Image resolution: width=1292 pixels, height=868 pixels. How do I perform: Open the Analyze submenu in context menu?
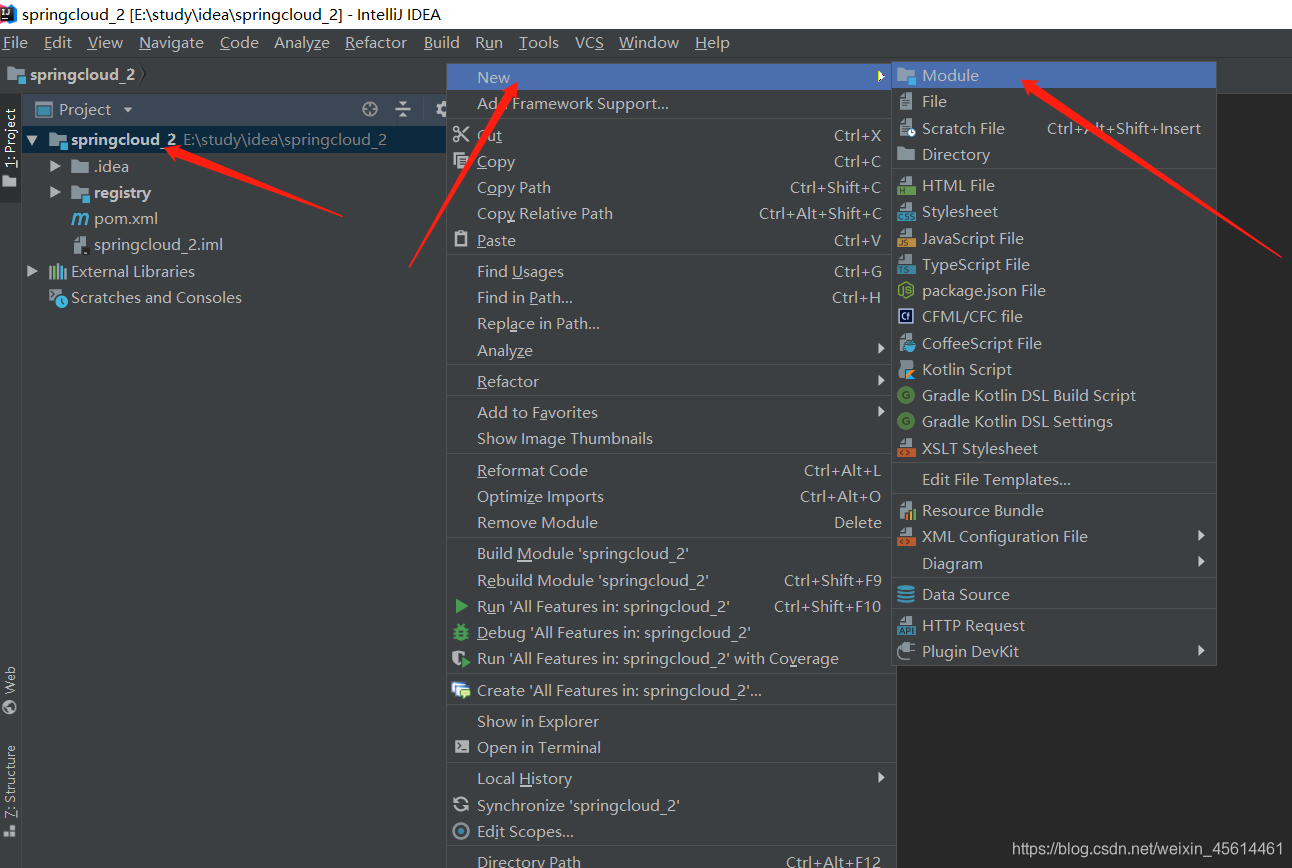(668, 350)
